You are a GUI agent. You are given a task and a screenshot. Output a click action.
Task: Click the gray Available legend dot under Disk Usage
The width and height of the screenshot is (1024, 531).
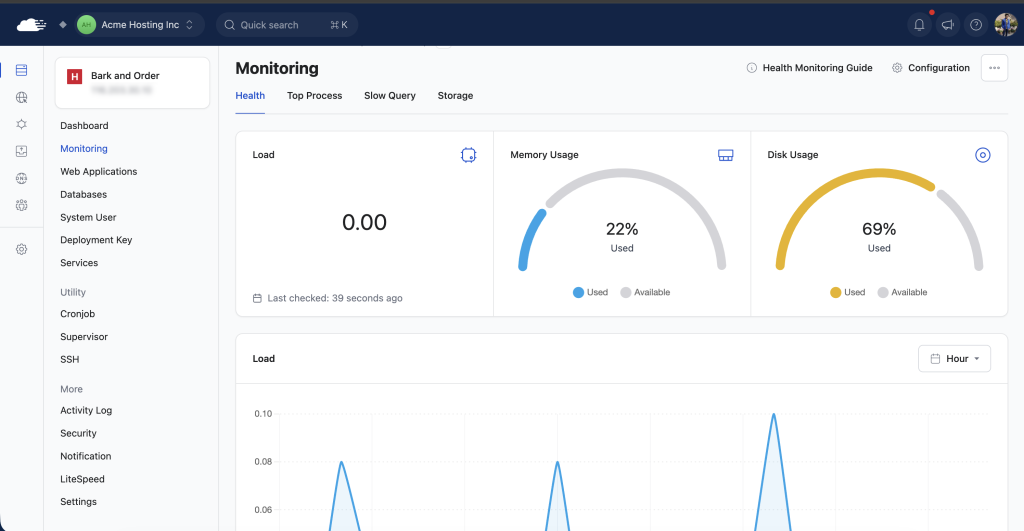883,293
